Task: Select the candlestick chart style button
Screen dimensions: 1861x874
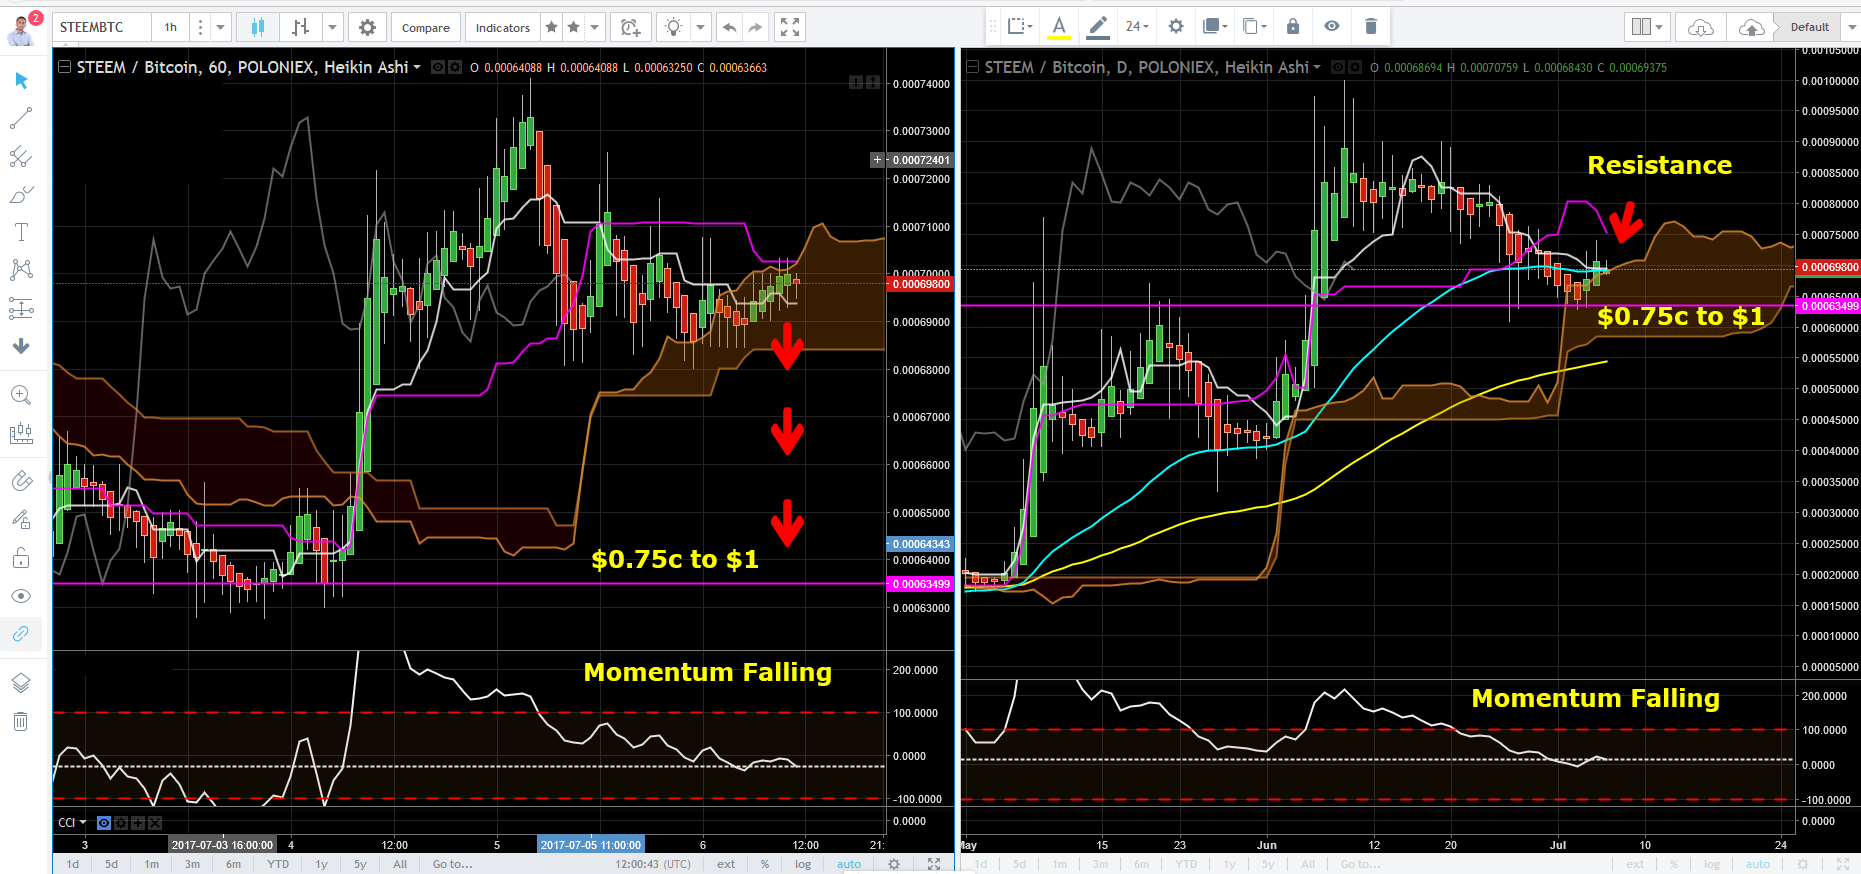Action: click(x=257, y=27)
